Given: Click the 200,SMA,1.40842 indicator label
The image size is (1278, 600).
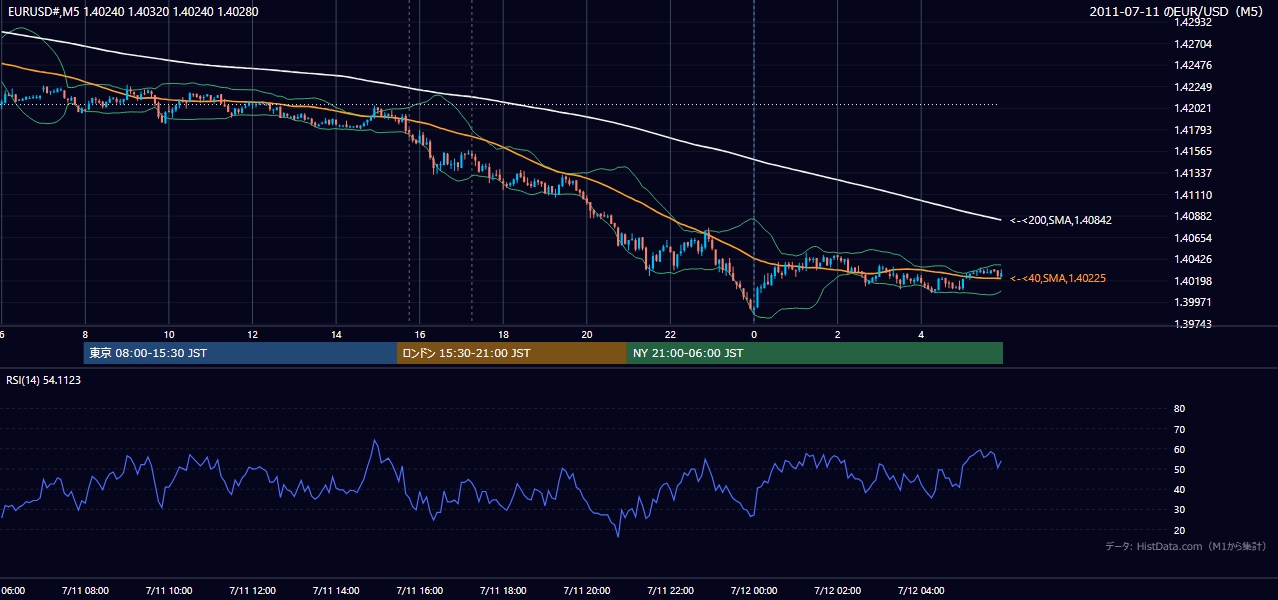Looking at the screenshot, I should 1061,220.
